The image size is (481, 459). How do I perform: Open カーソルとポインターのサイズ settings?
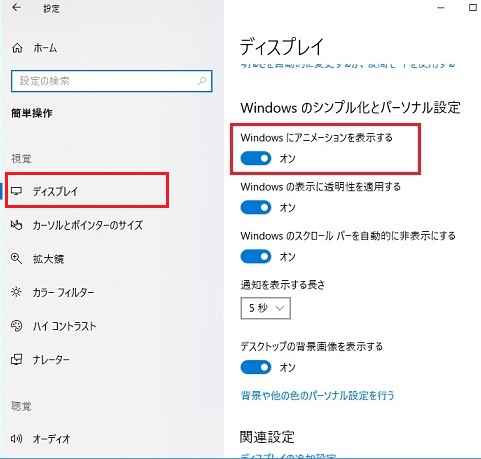tap(88, 225)
